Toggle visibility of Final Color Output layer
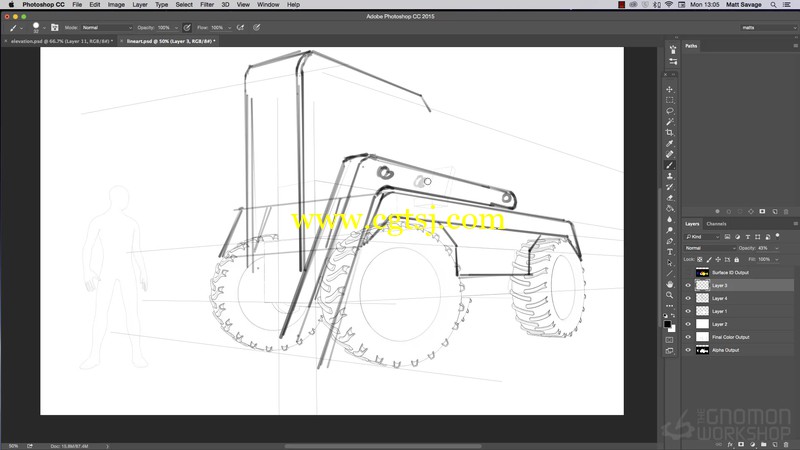 (688, 337)
